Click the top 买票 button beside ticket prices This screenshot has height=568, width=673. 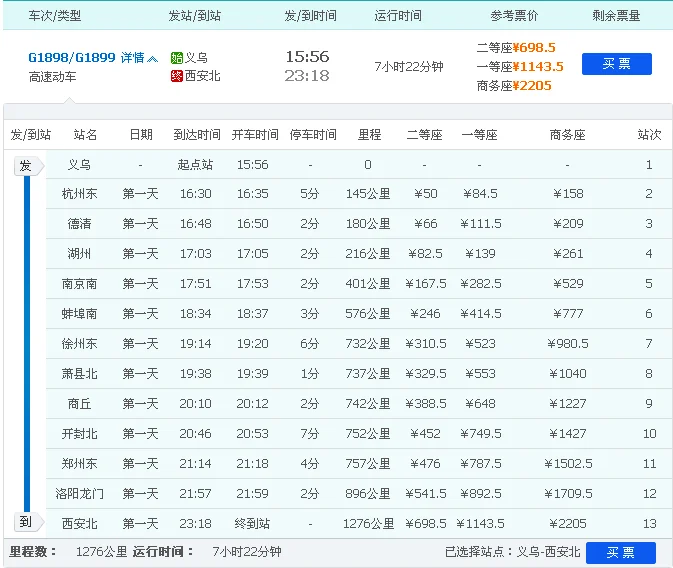617,64
